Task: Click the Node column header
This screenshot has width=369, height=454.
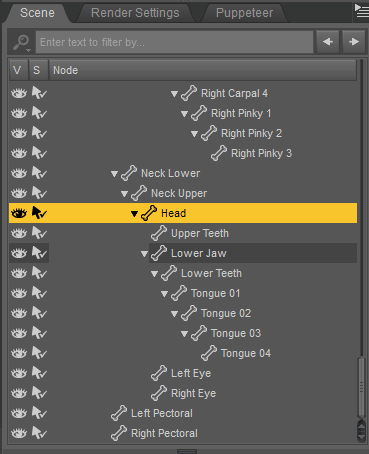Action: (203, 70)
